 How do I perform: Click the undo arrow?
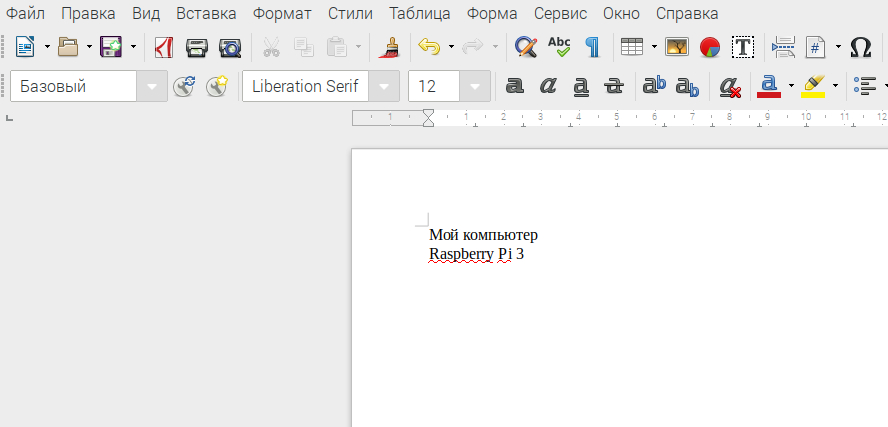429,46
